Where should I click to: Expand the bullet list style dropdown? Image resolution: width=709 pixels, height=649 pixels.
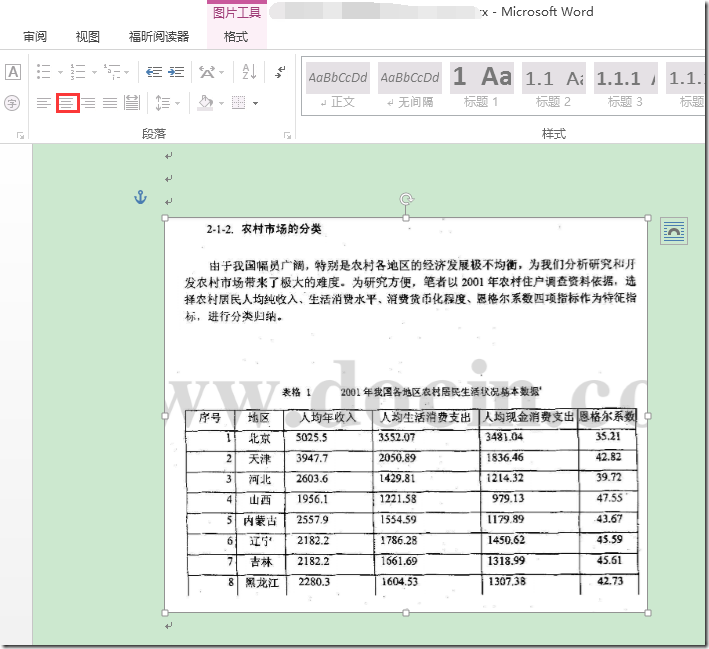60,72
